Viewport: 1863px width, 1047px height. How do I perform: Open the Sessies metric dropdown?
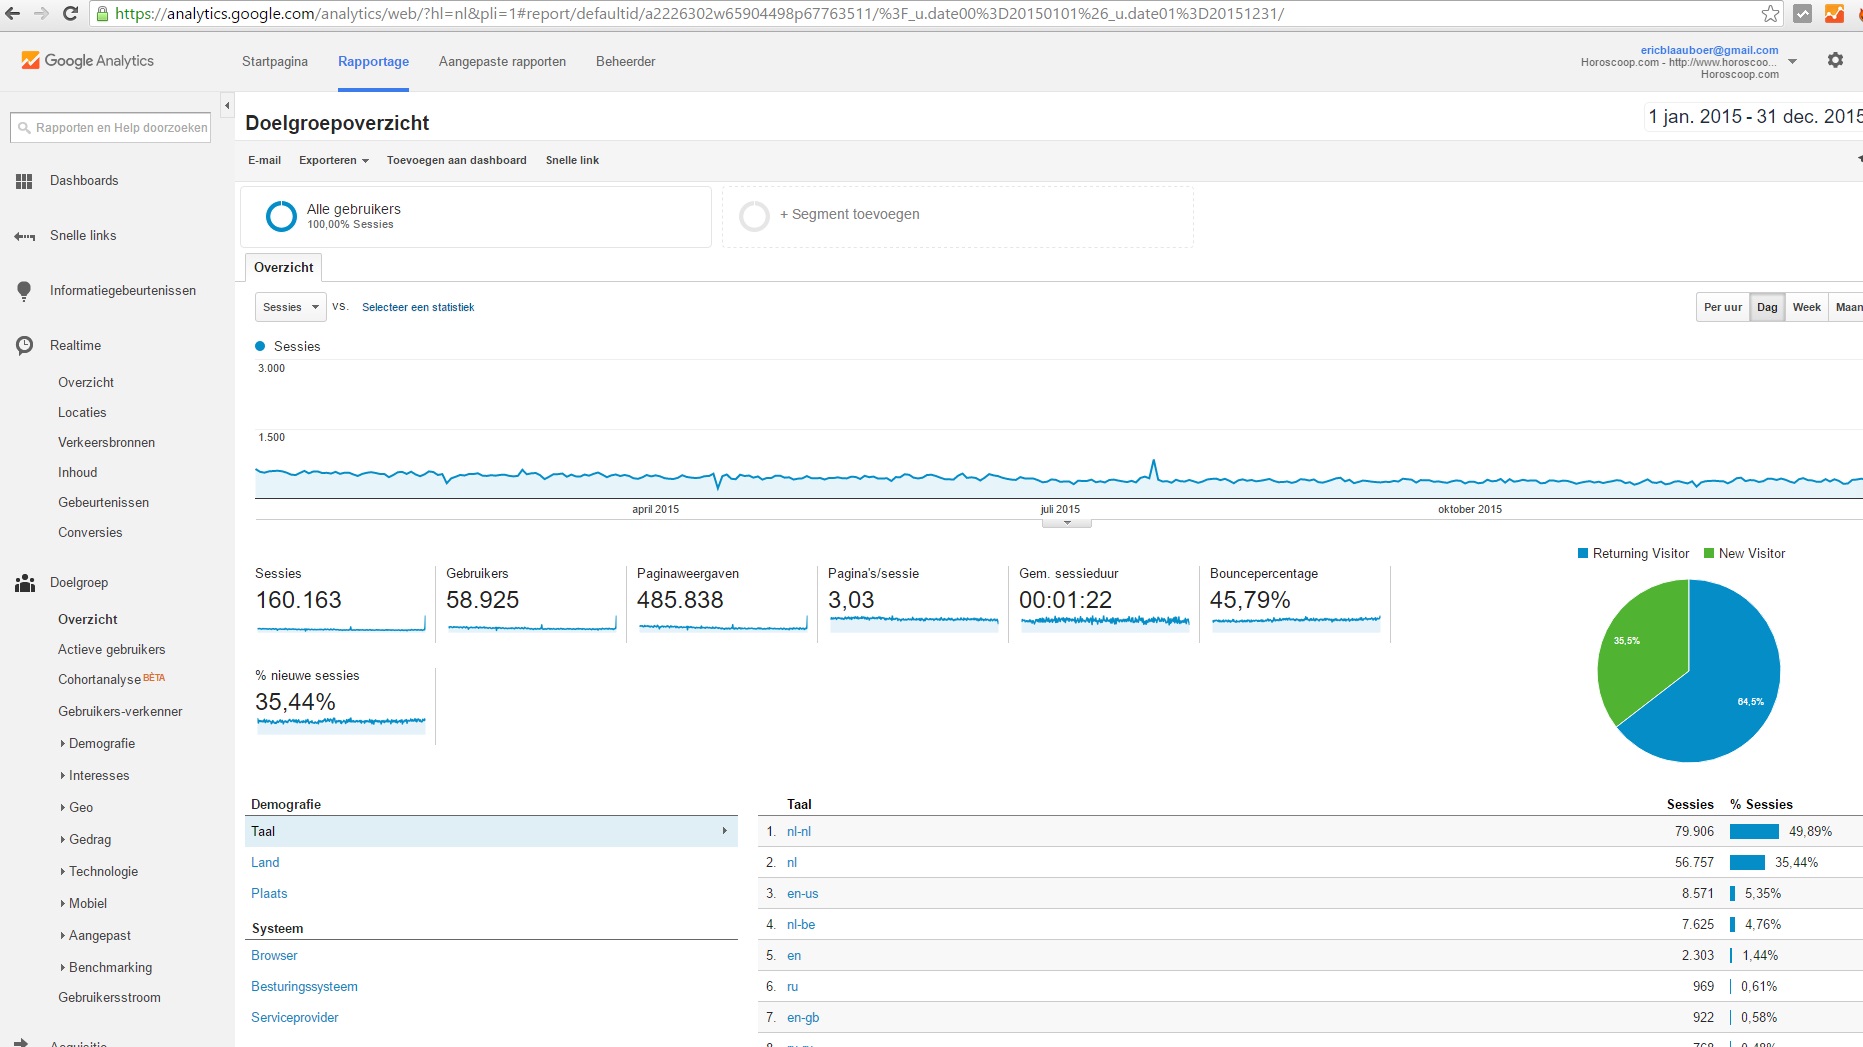(291, 307)
